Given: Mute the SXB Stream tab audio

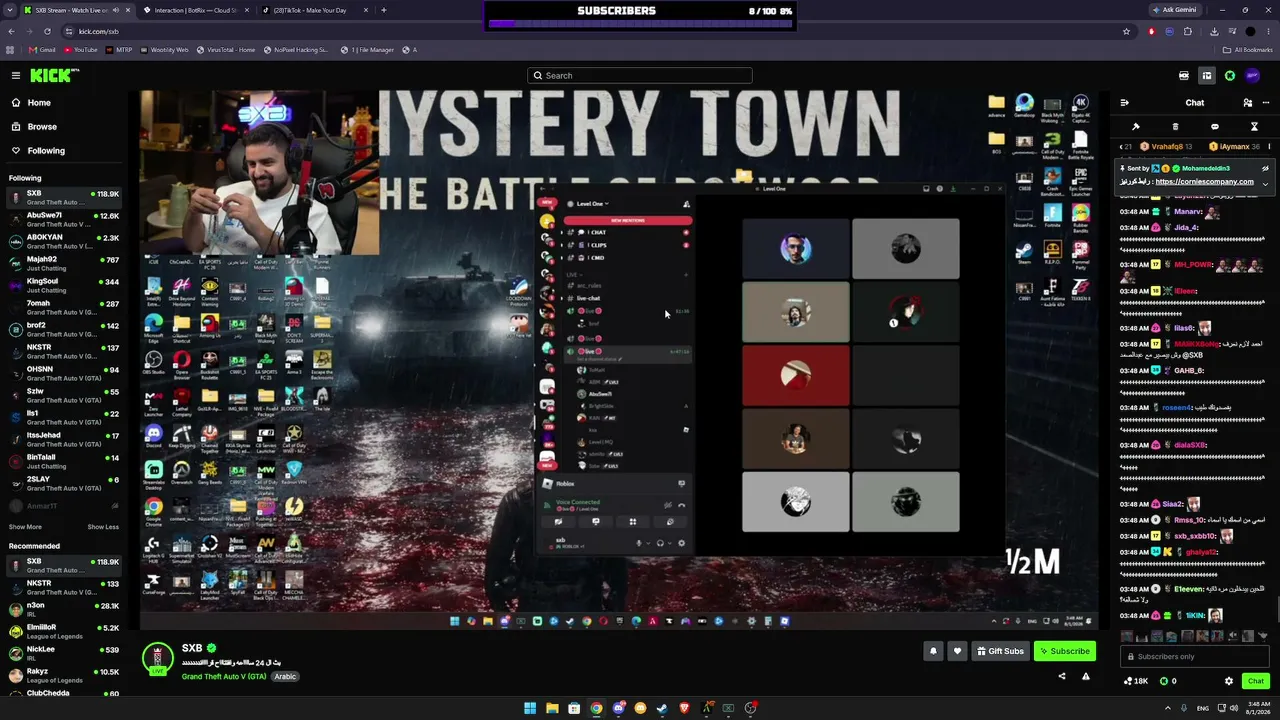Looking at the screenshot, I should pyautogui.click(x=115, y=10).
